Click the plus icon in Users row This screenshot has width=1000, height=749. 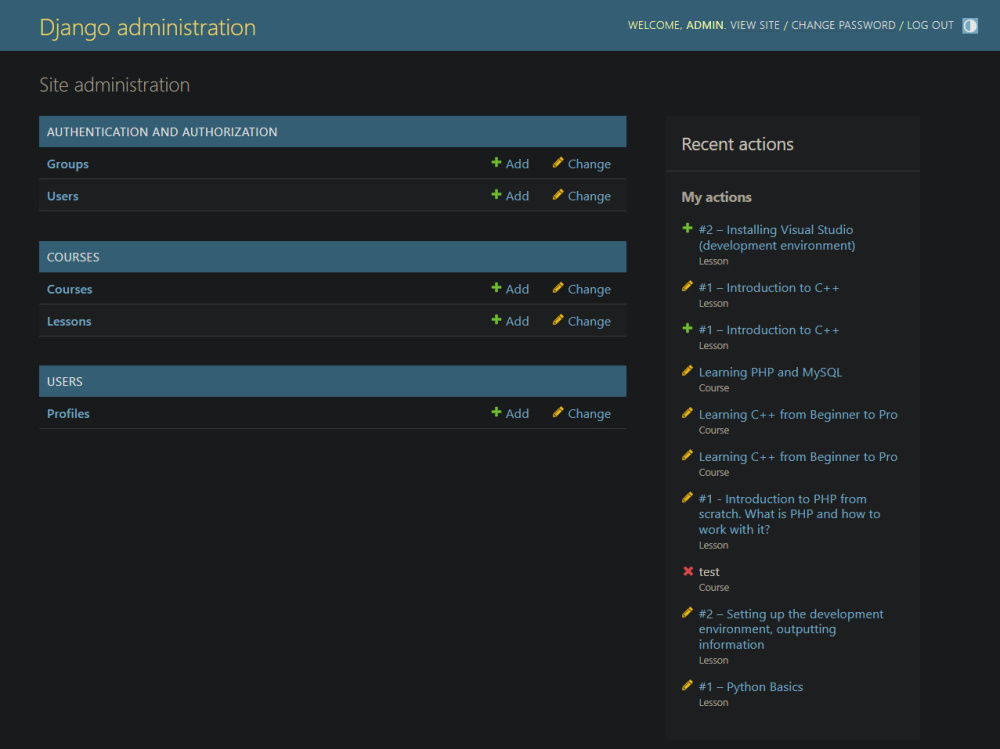coord(496,195)
